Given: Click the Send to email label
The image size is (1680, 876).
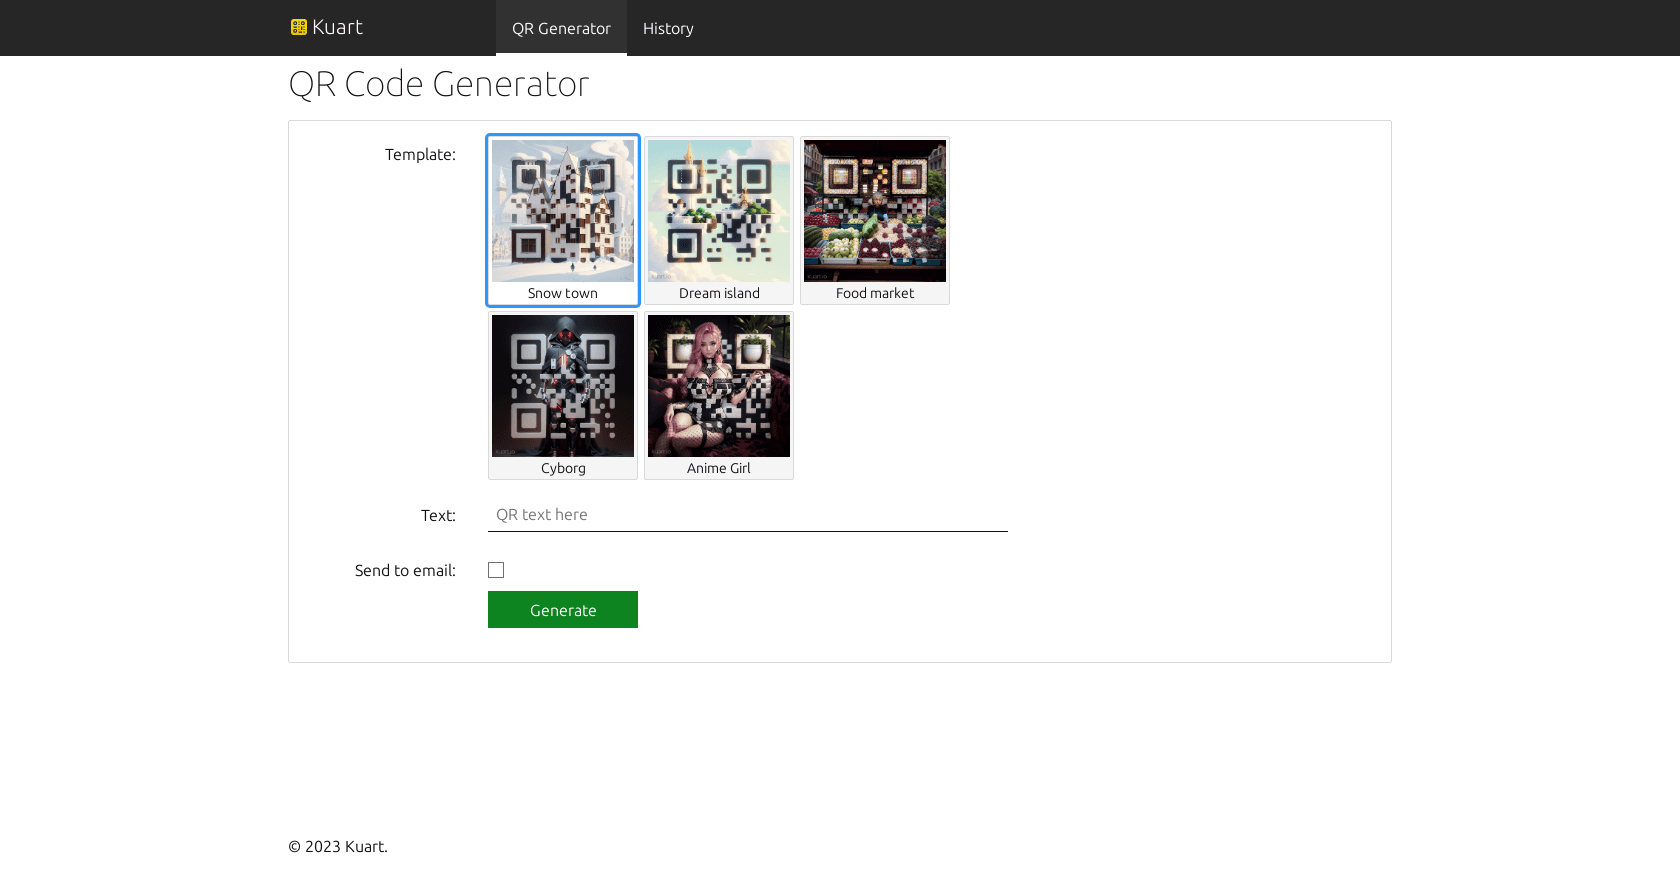Looking at the screenshot, I should pos(405,570).
